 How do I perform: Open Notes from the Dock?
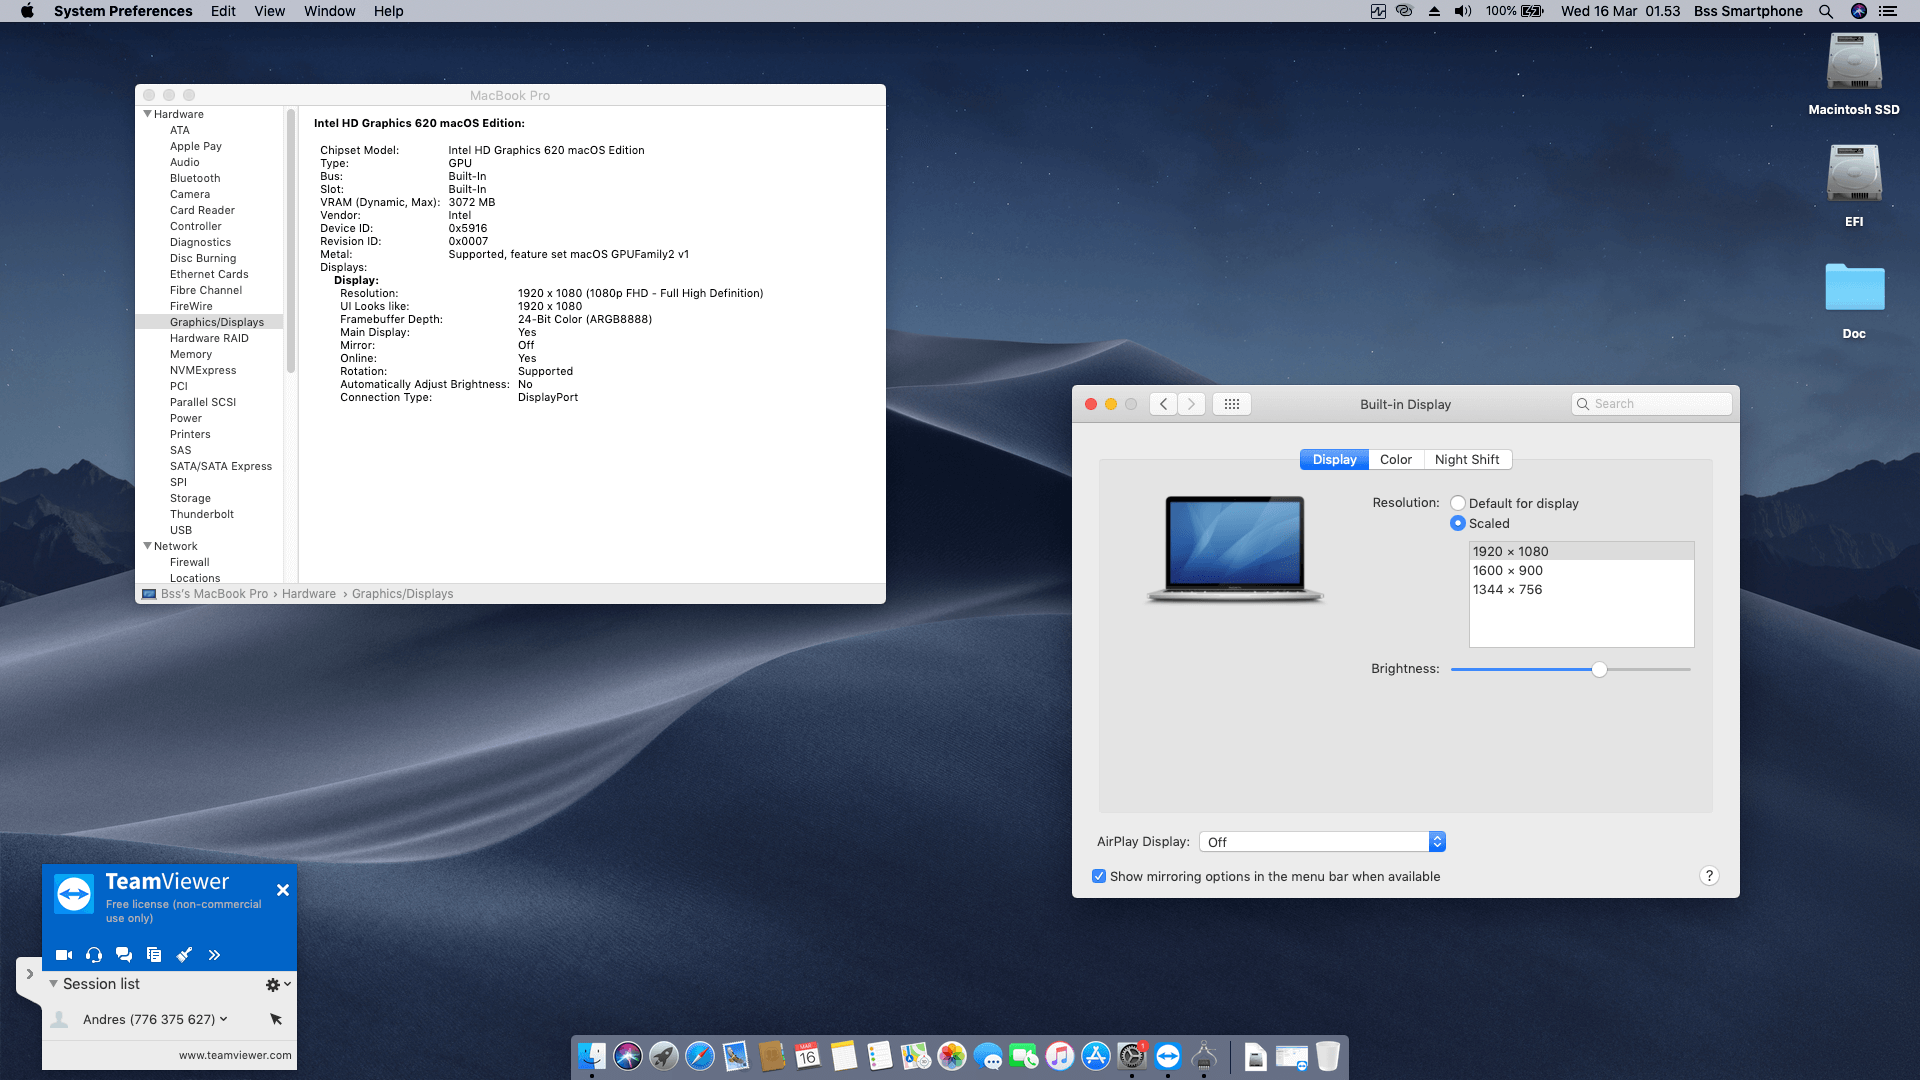point(844,1056)
